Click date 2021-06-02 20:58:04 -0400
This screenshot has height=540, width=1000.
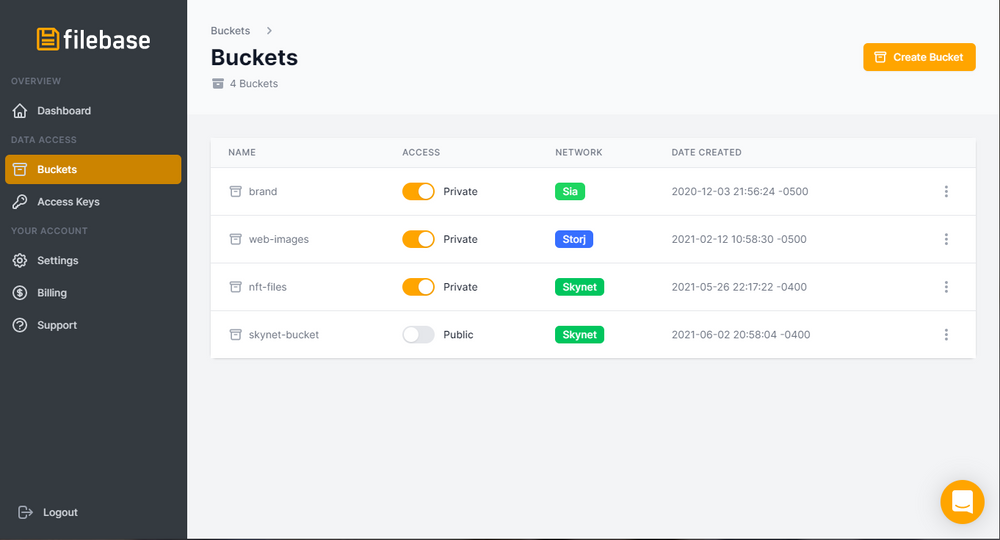click(741, 335)
